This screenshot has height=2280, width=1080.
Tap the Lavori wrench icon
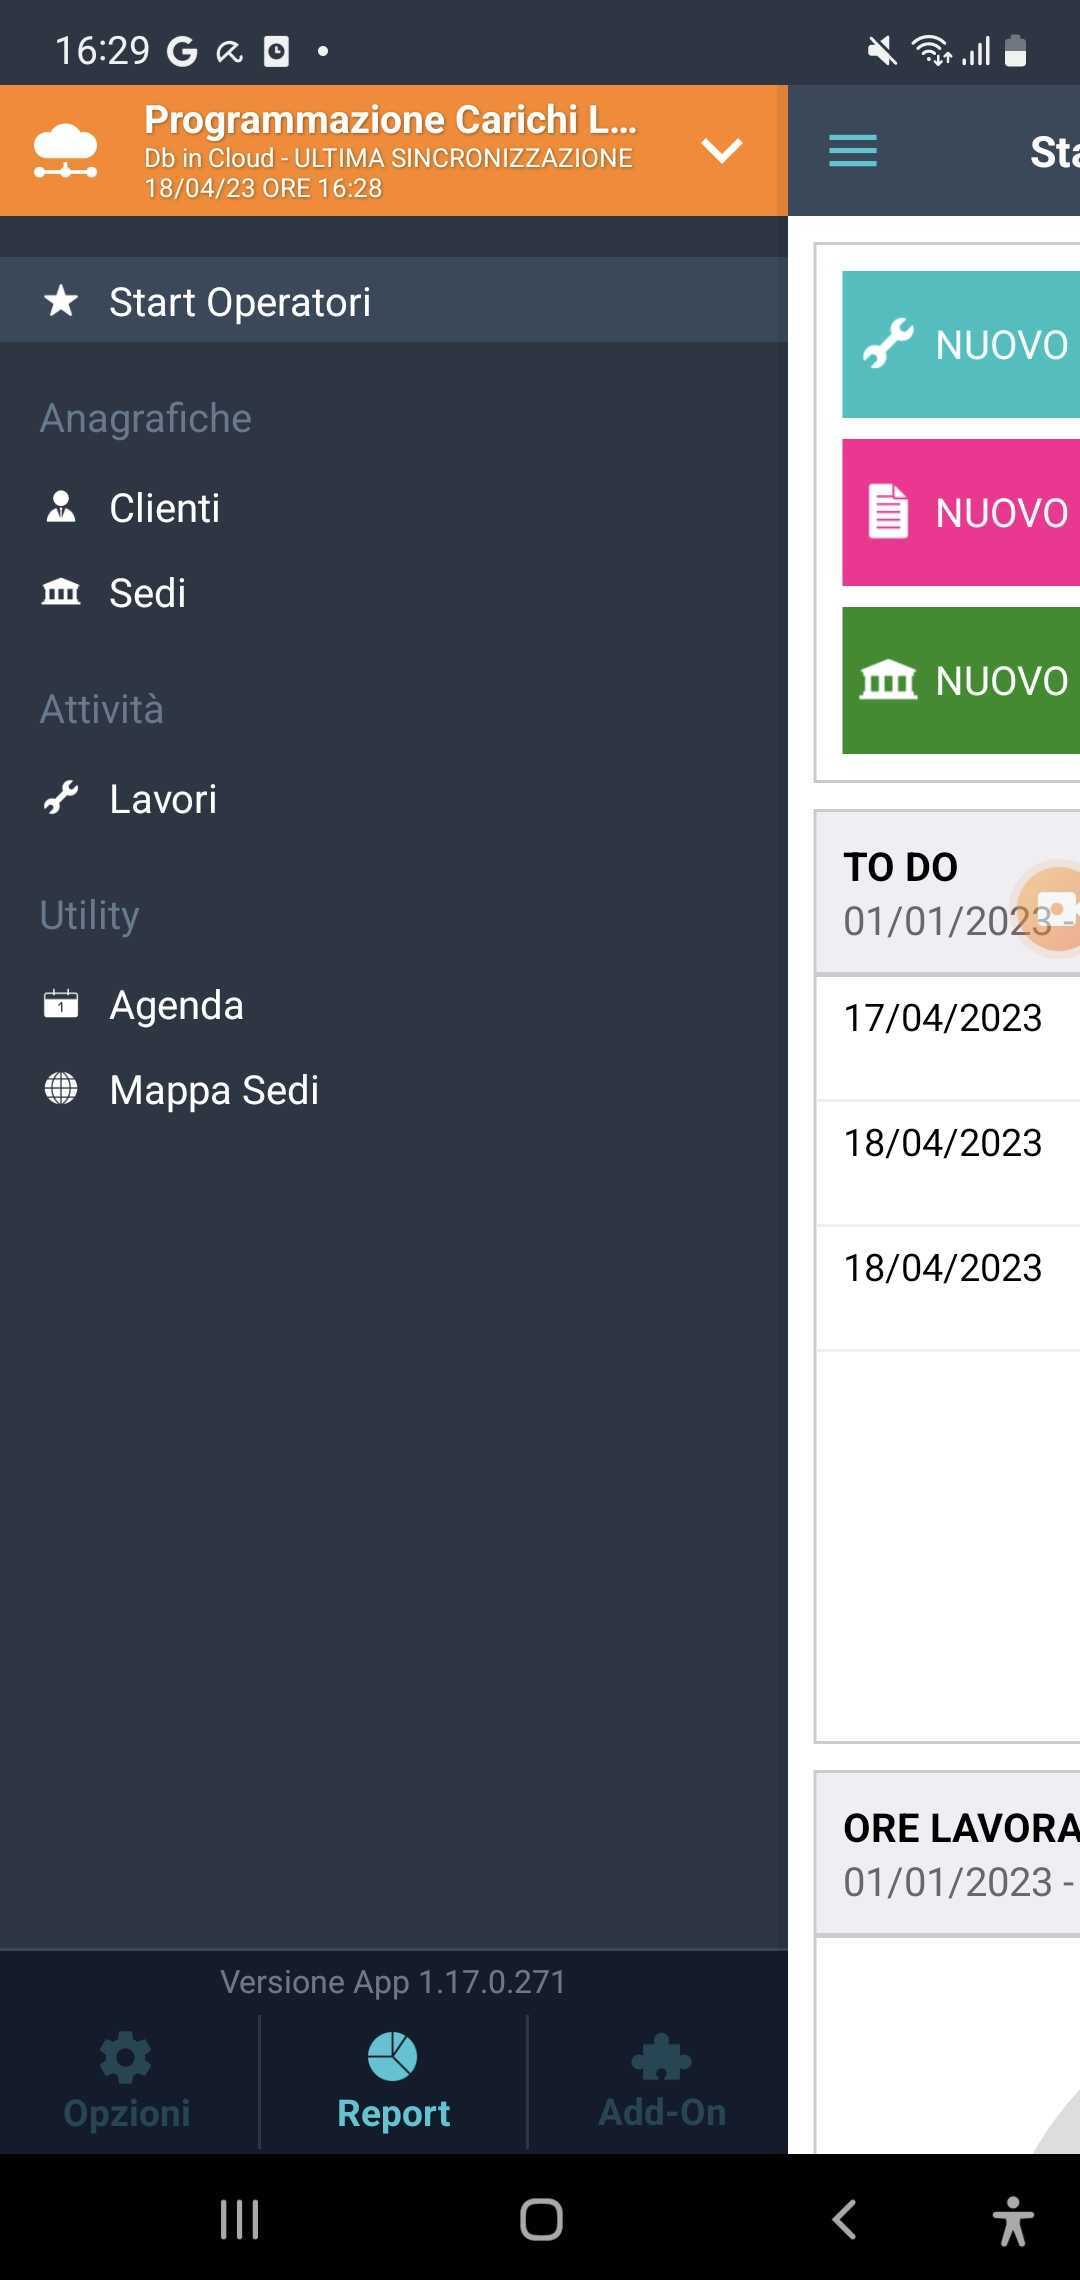tap(61, 799)
